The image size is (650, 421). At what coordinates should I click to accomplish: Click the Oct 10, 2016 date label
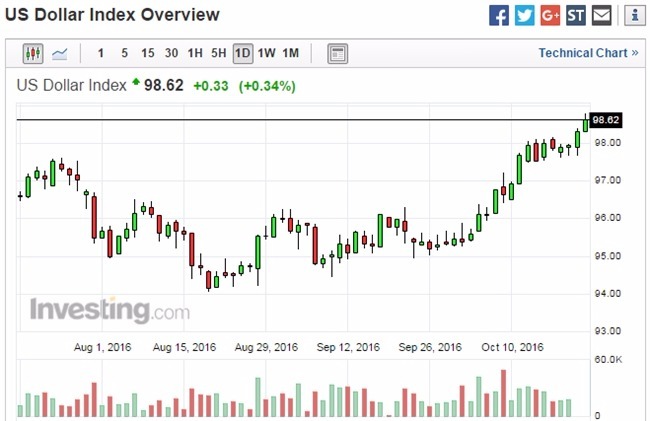pos(512,347)
